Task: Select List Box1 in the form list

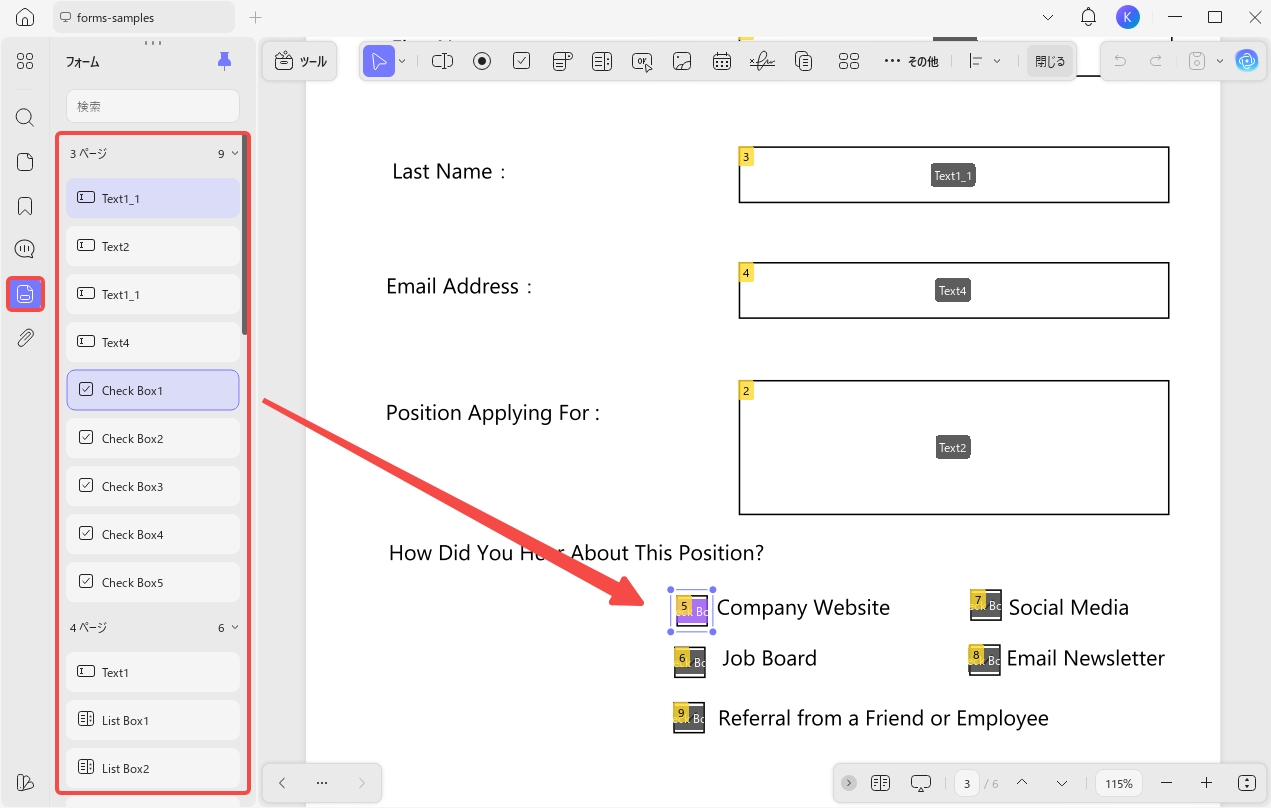Action: (x=153, y=720)
